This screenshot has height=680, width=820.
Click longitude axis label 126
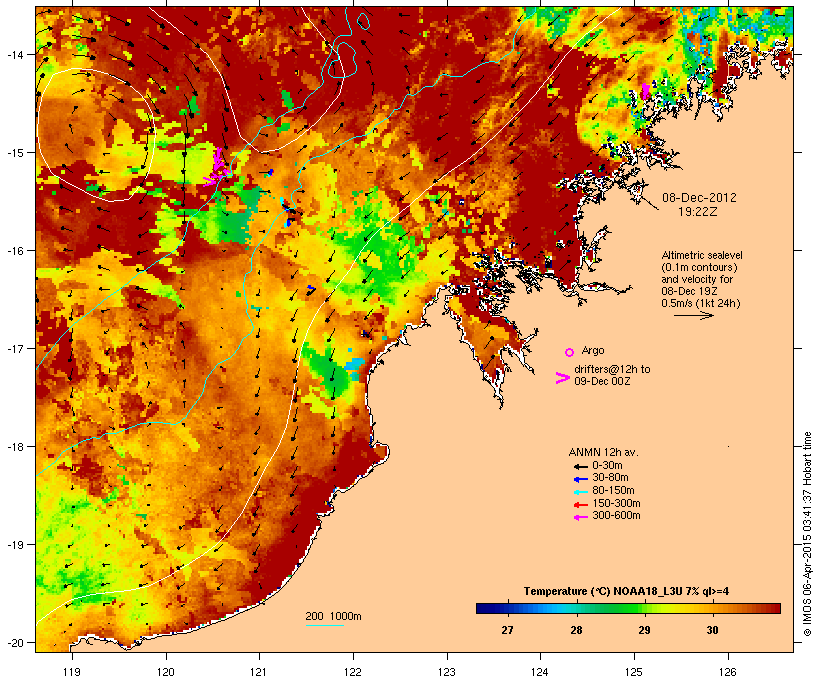pyautogui.click(x=727, y=672)
